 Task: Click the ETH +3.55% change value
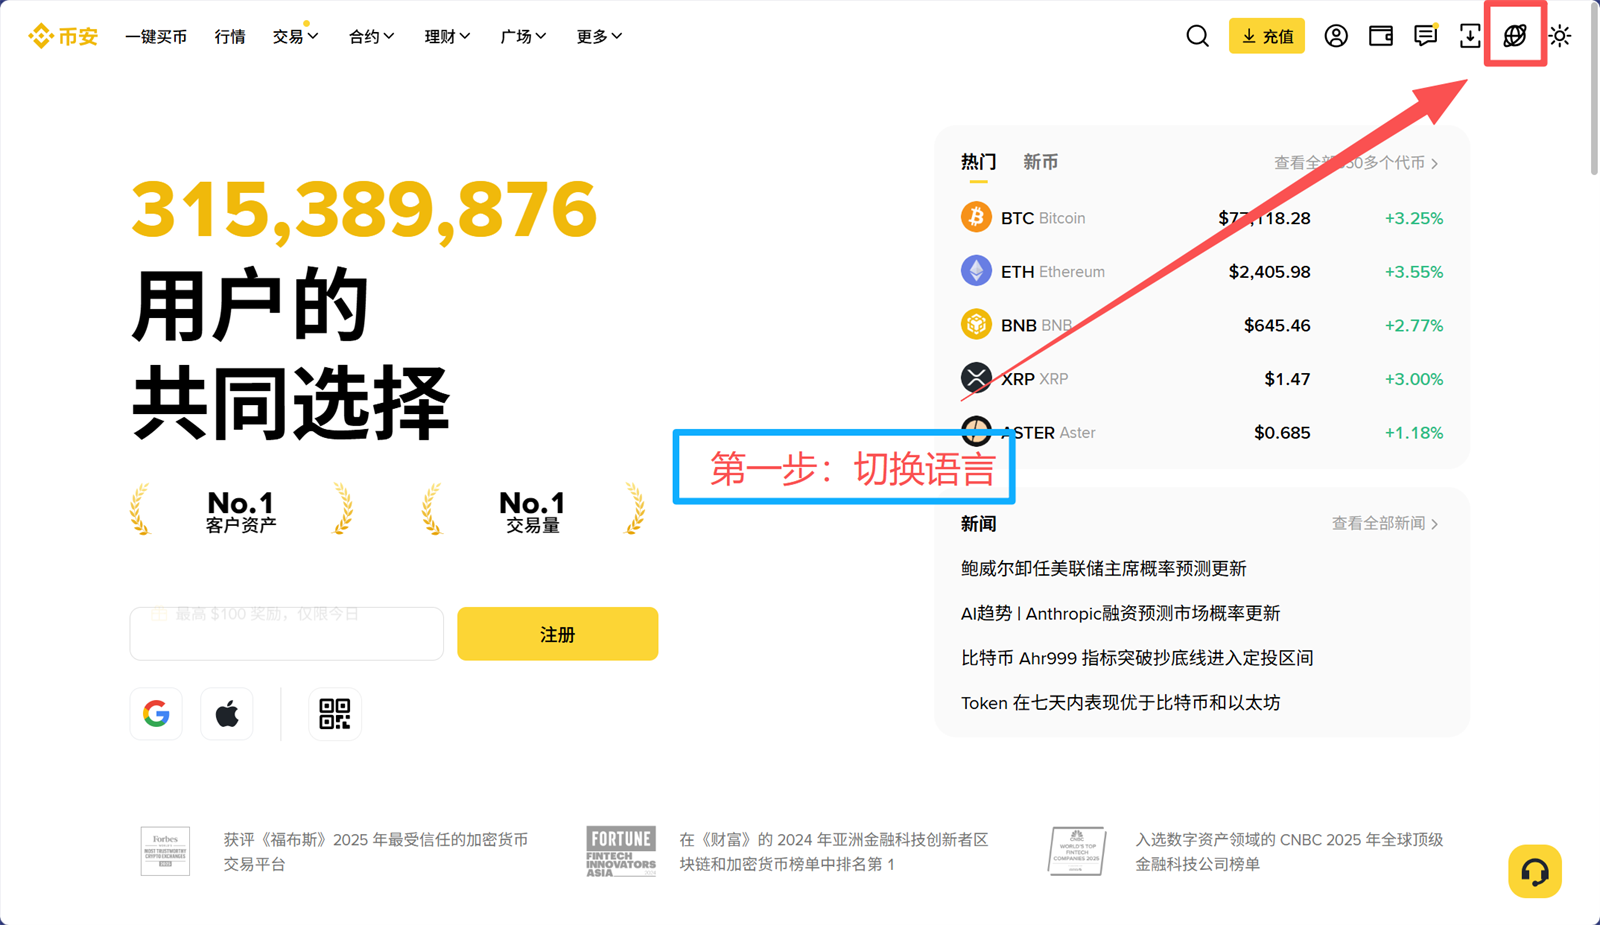click(x=1413, y=272)
